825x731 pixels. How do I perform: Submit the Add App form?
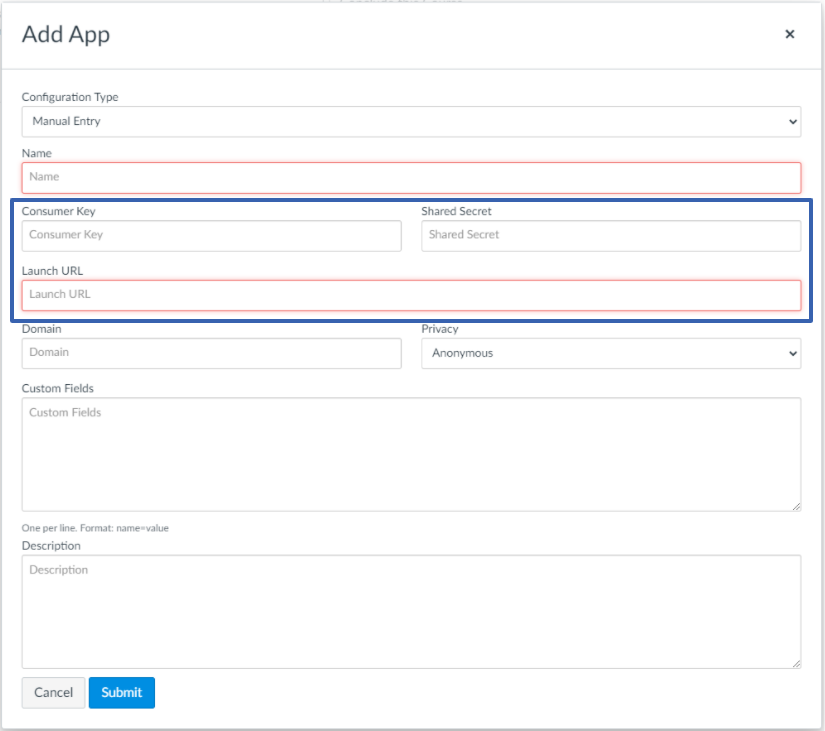[x=122, y=693]
